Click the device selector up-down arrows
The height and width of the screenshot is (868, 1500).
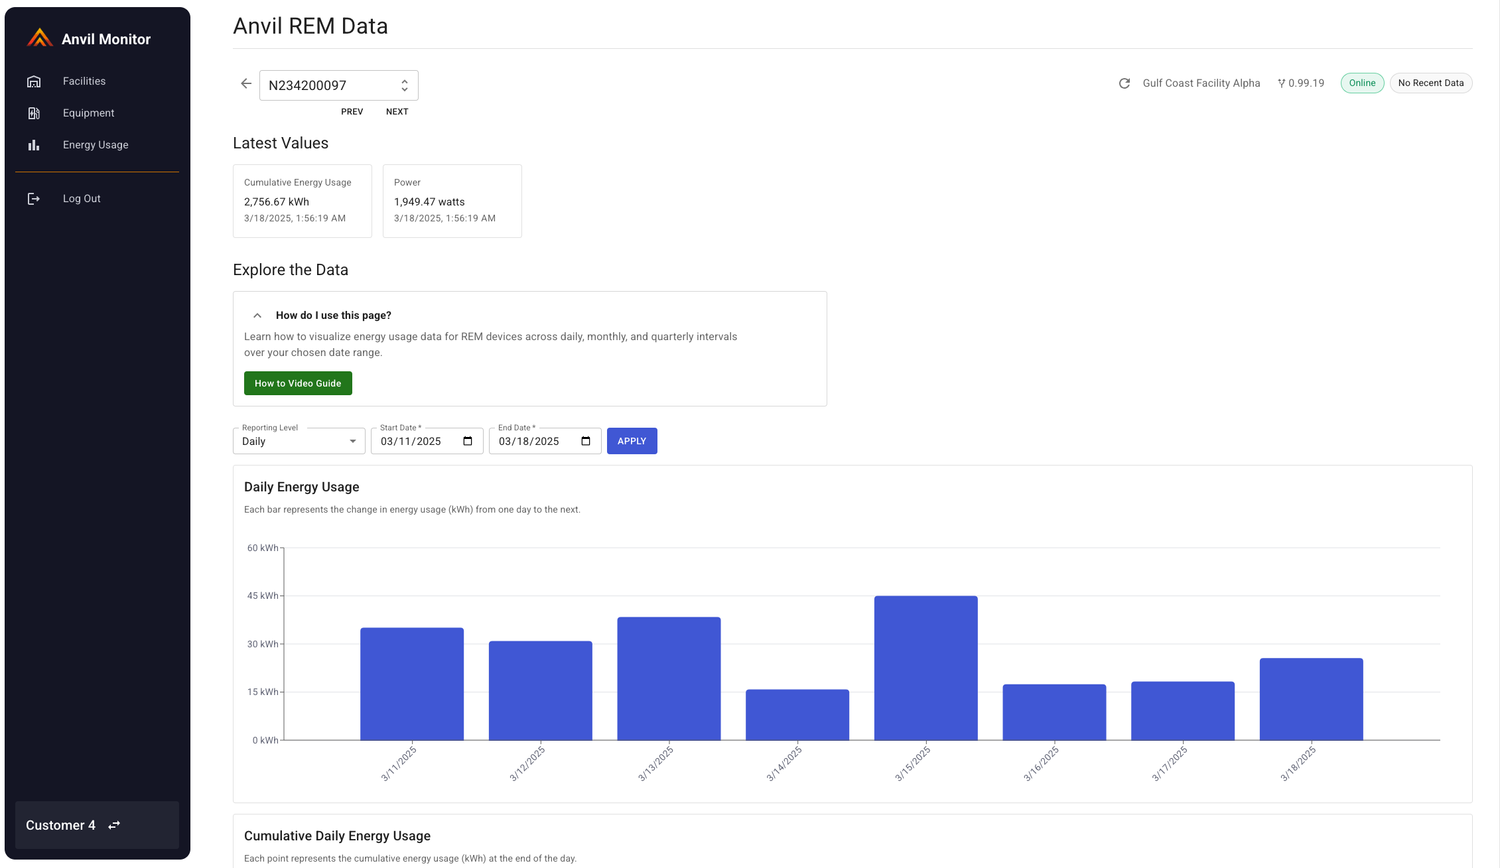coord(404,85)
